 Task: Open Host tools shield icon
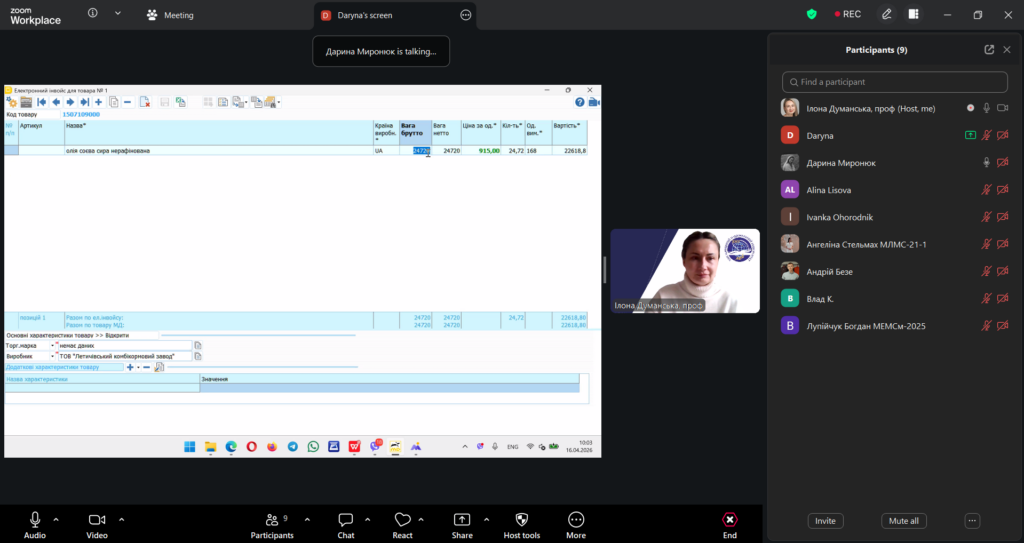click(521, 519)
